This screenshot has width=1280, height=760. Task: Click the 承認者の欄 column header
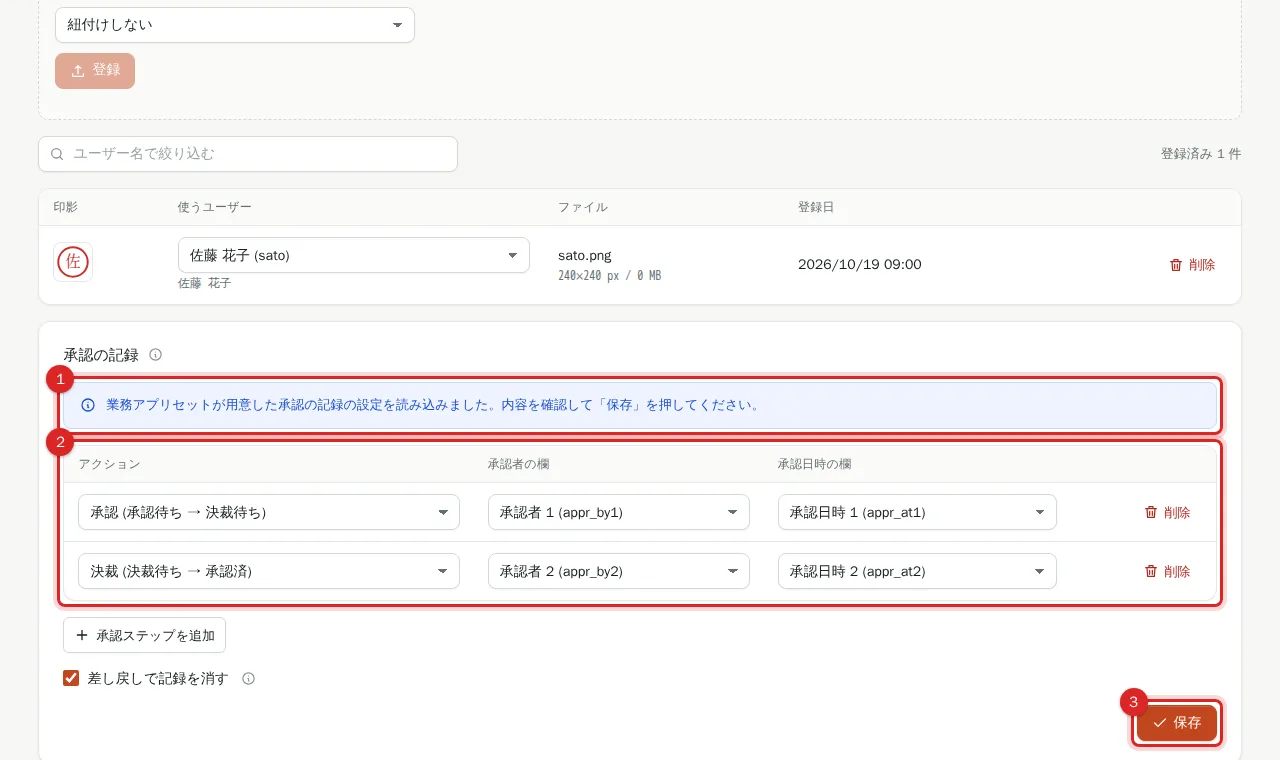(518, 464)
